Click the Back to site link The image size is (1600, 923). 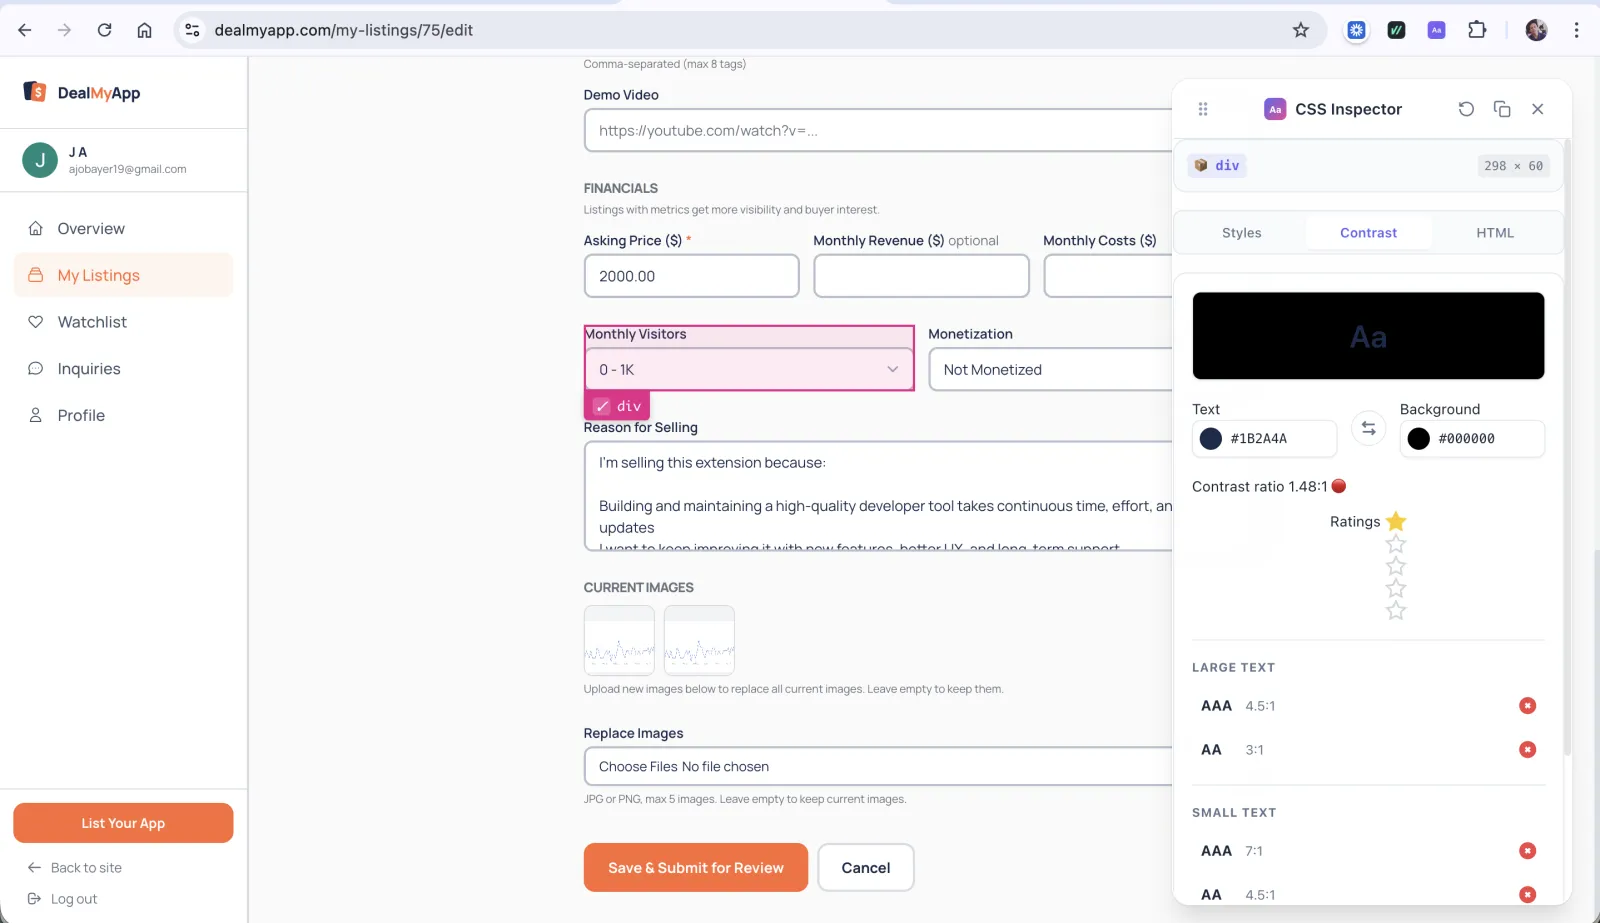coord(75,868)
